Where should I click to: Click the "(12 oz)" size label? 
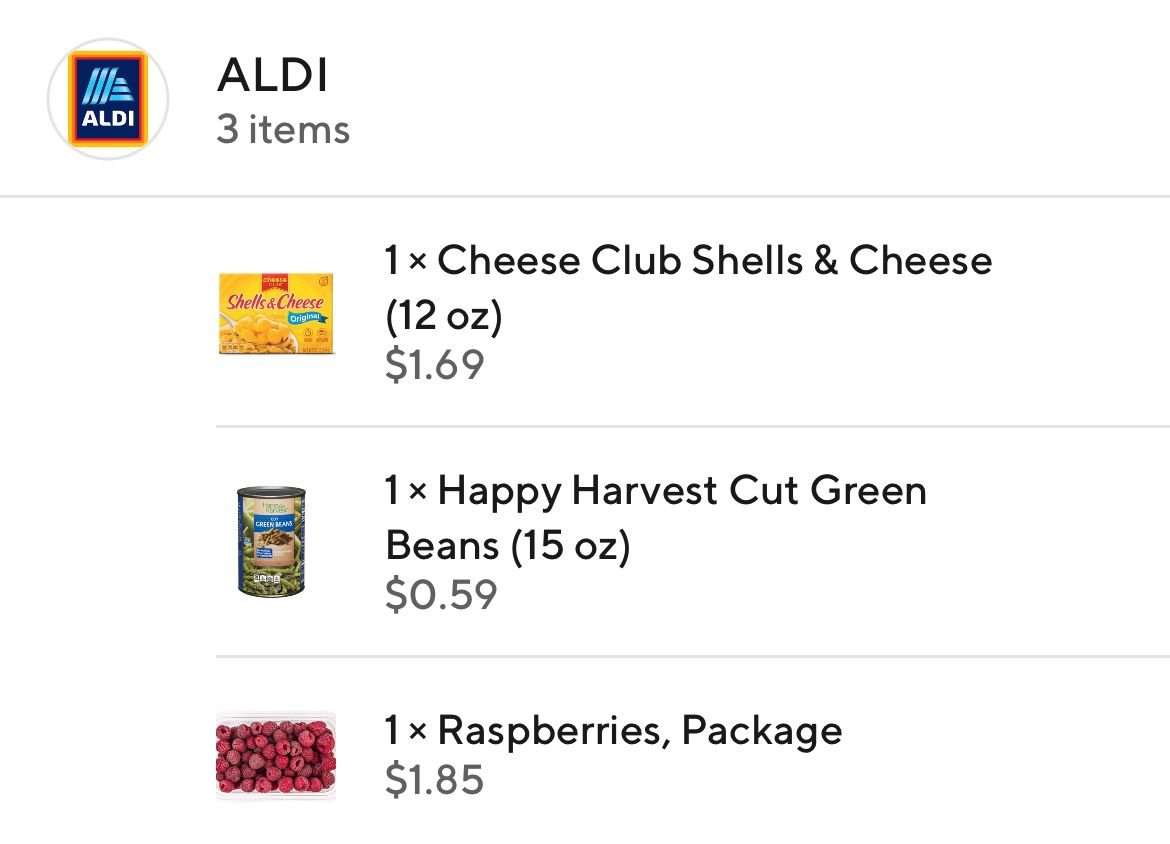pos(443,316)
